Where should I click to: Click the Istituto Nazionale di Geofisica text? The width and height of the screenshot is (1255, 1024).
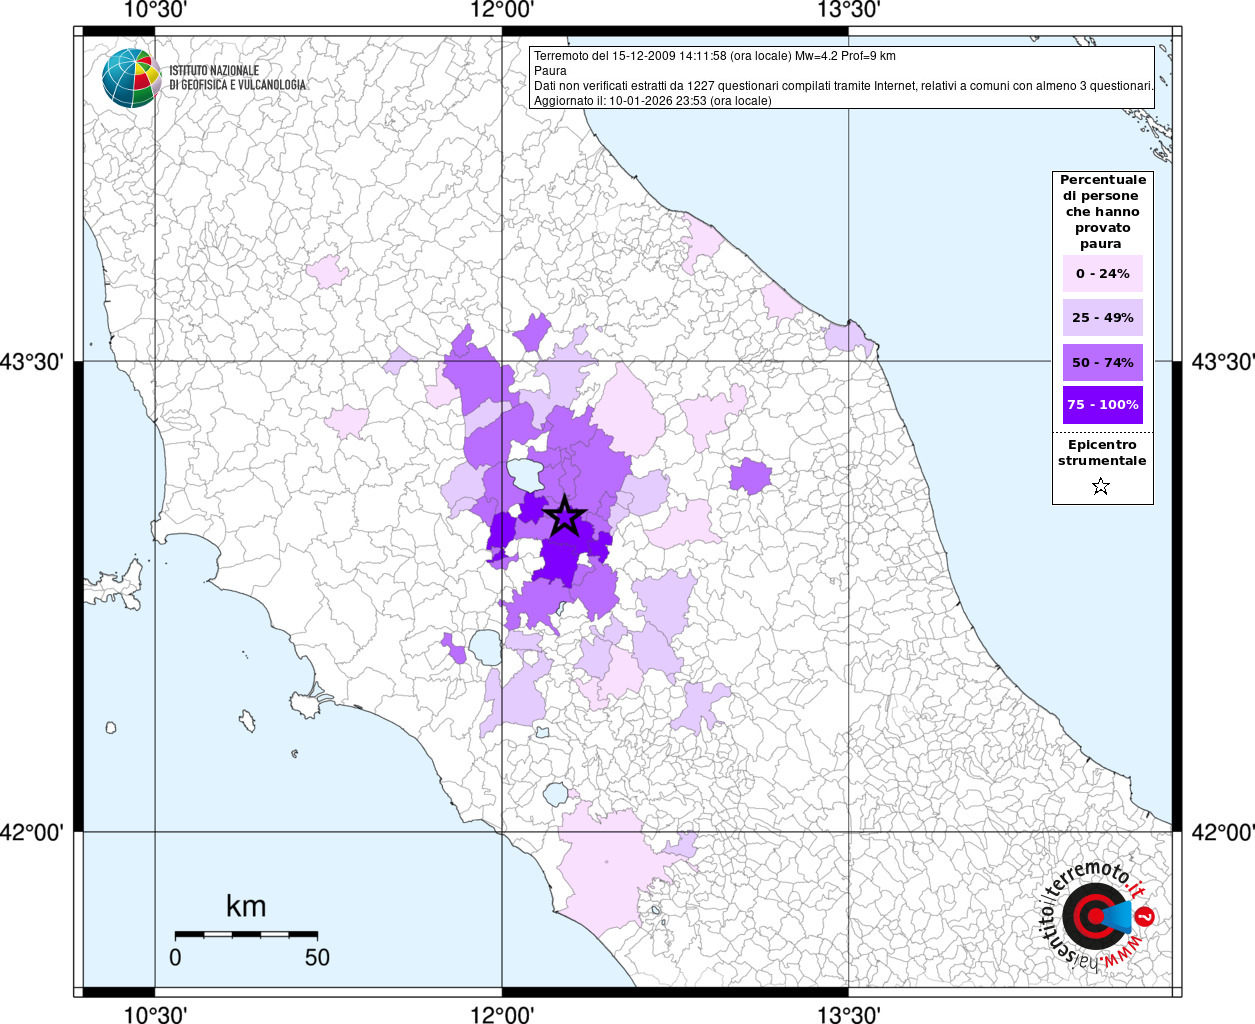[x=237, y=78]
